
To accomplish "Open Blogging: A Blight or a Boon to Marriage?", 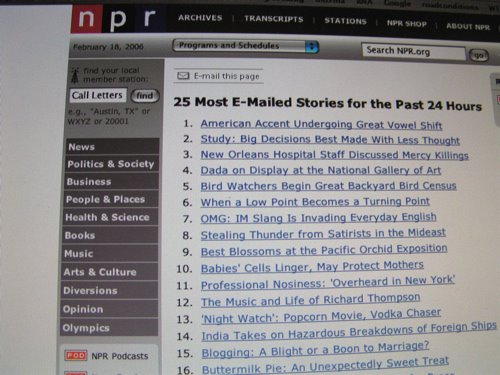I will click(315, 350).
